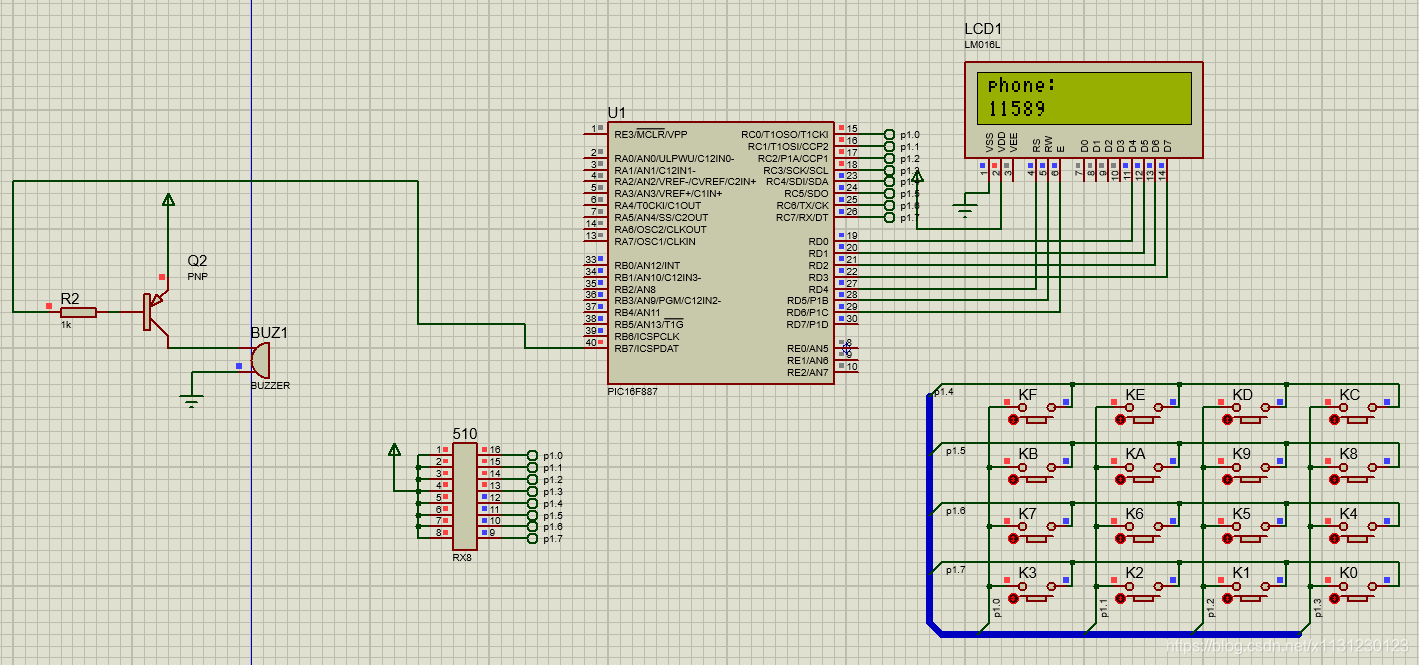Viewport: 1419px width, 665px height.
Task: Toggle the latch circle of key K6
Action: [x=1121, y=539]
